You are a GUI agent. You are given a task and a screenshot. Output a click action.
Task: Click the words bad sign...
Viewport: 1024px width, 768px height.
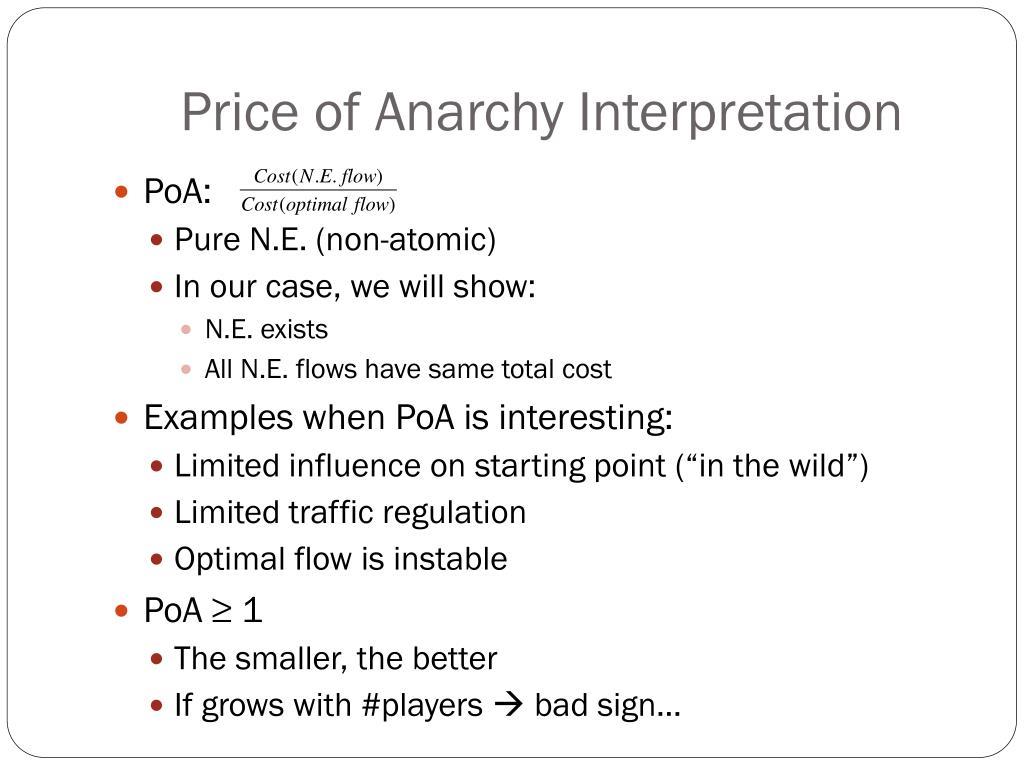[x=594, y=705]
